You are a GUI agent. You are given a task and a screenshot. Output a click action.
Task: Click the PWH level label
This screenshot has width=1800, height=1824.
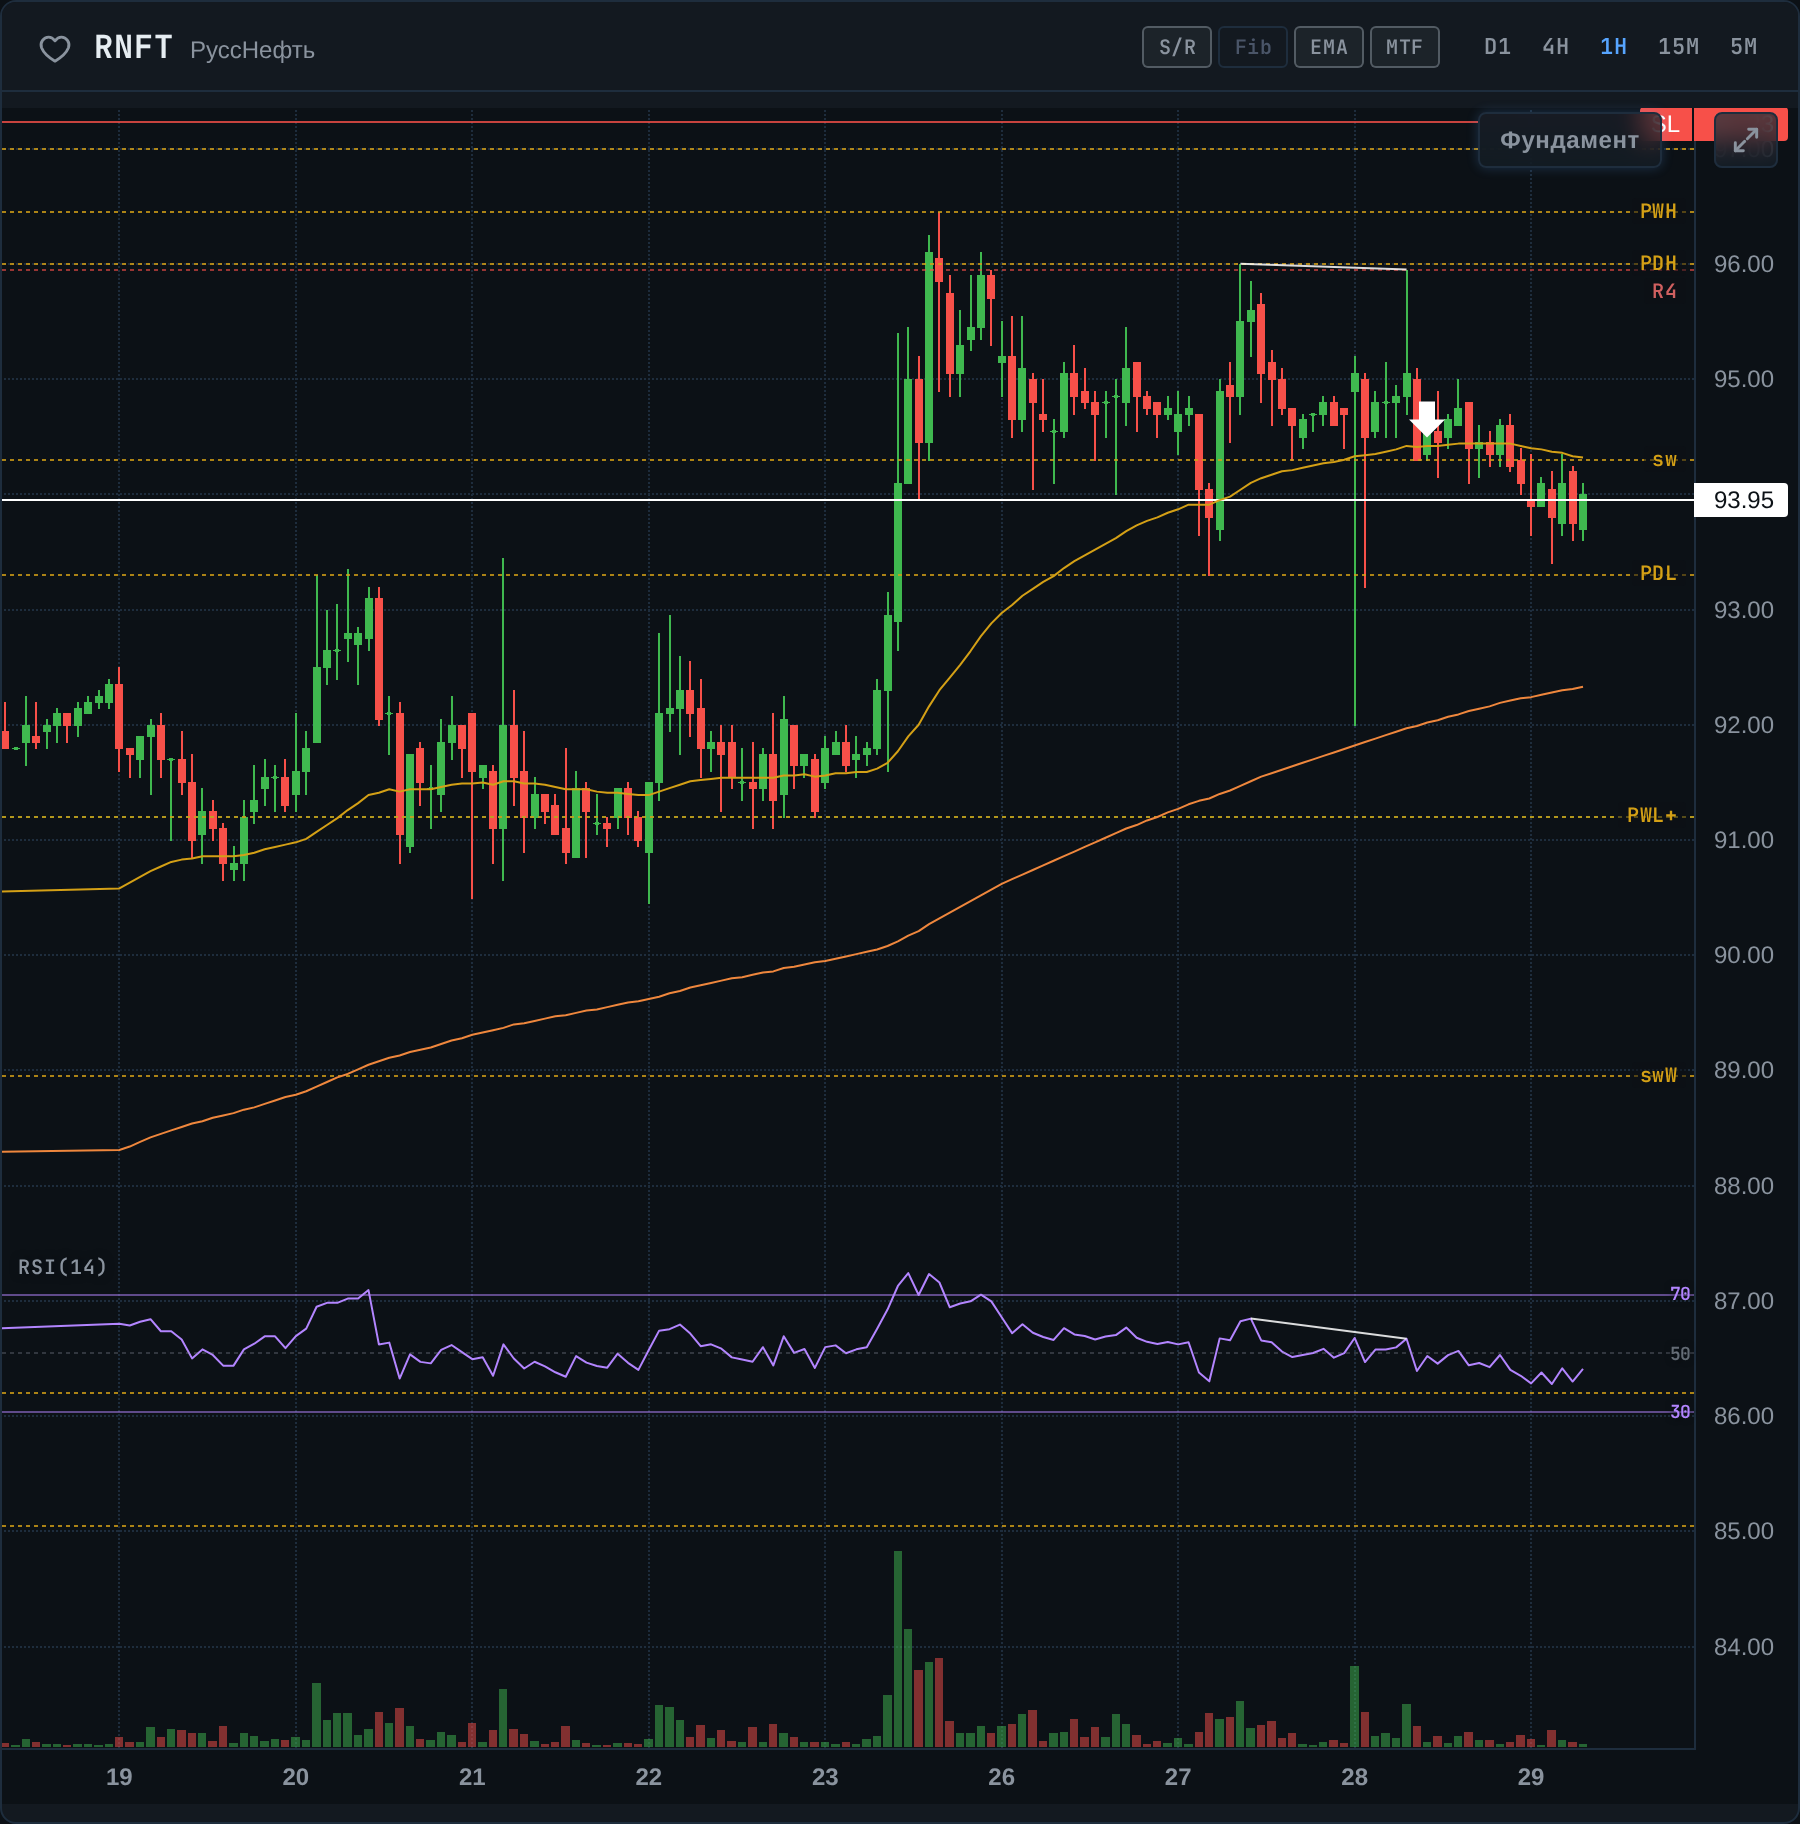pos(1658,211)
